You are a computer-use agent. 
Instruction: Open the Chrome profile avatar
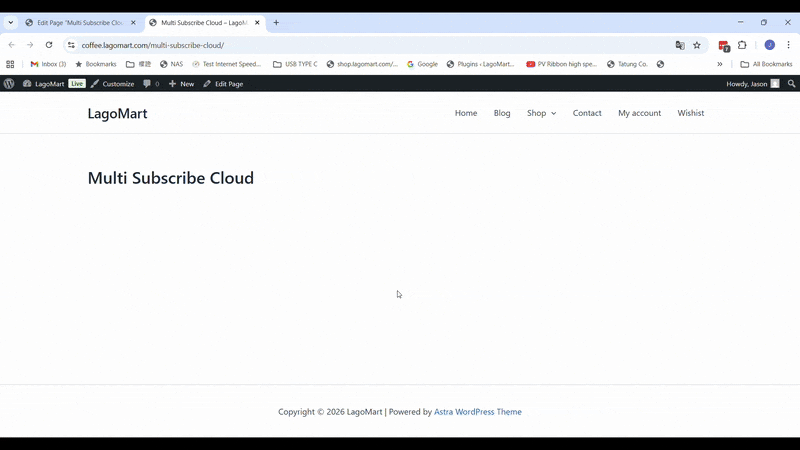coord(769,45)
